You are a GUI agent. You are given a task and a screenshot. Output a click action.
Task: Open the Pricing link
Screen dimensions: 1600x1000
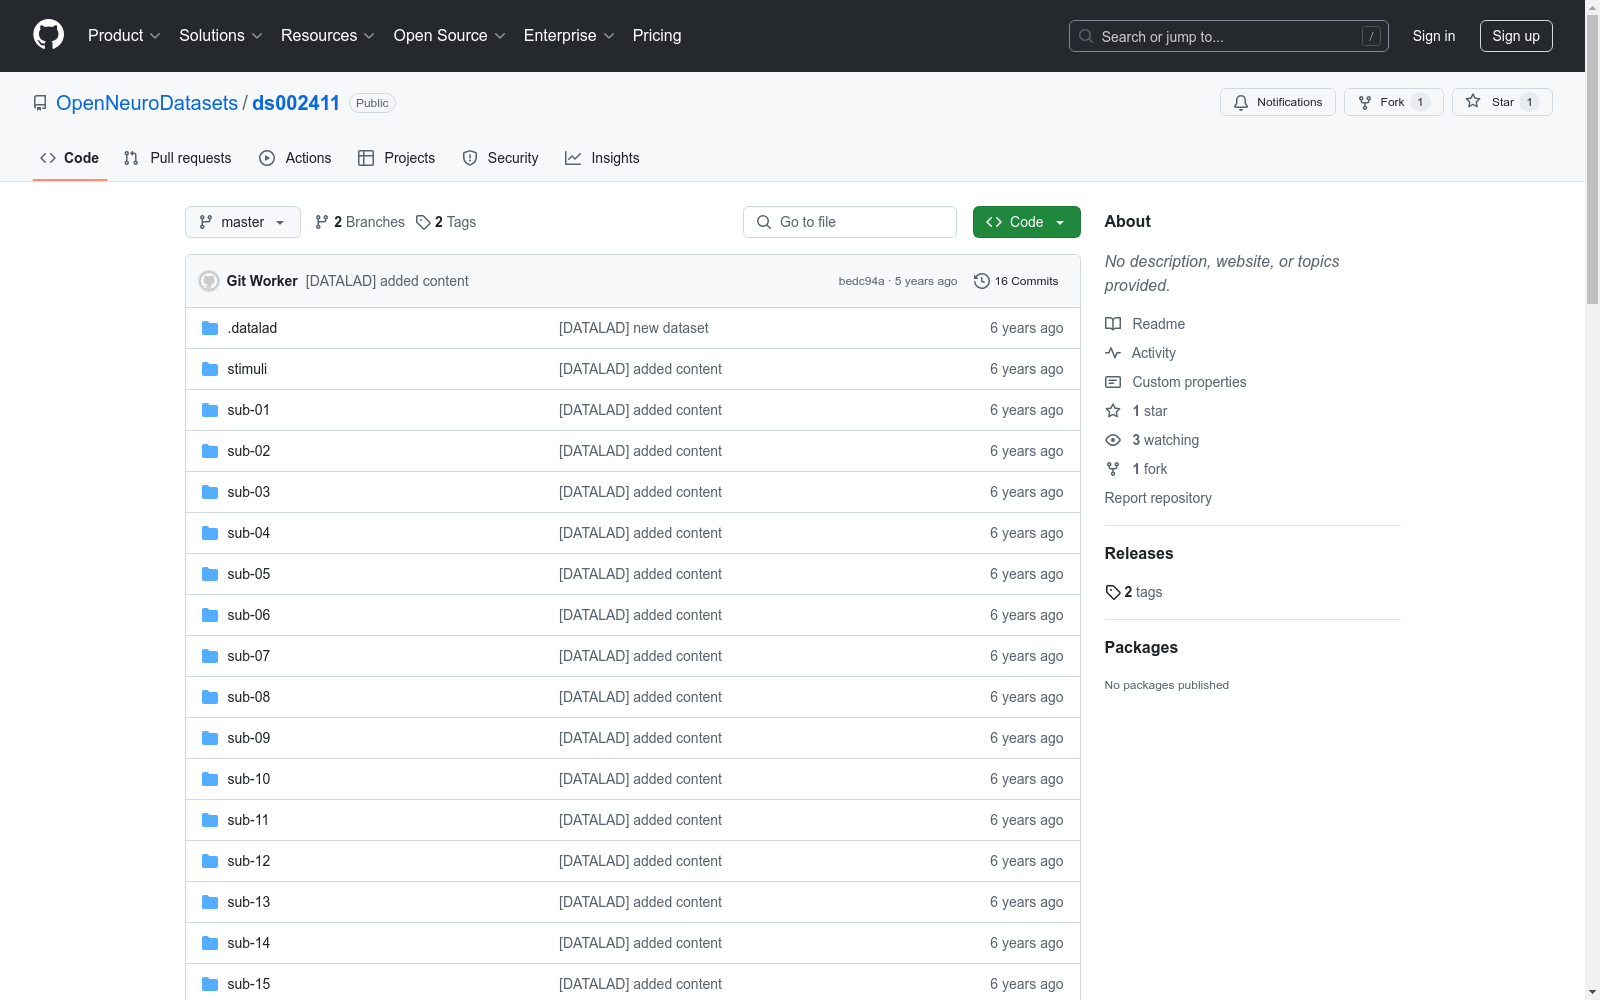(657, 35)
